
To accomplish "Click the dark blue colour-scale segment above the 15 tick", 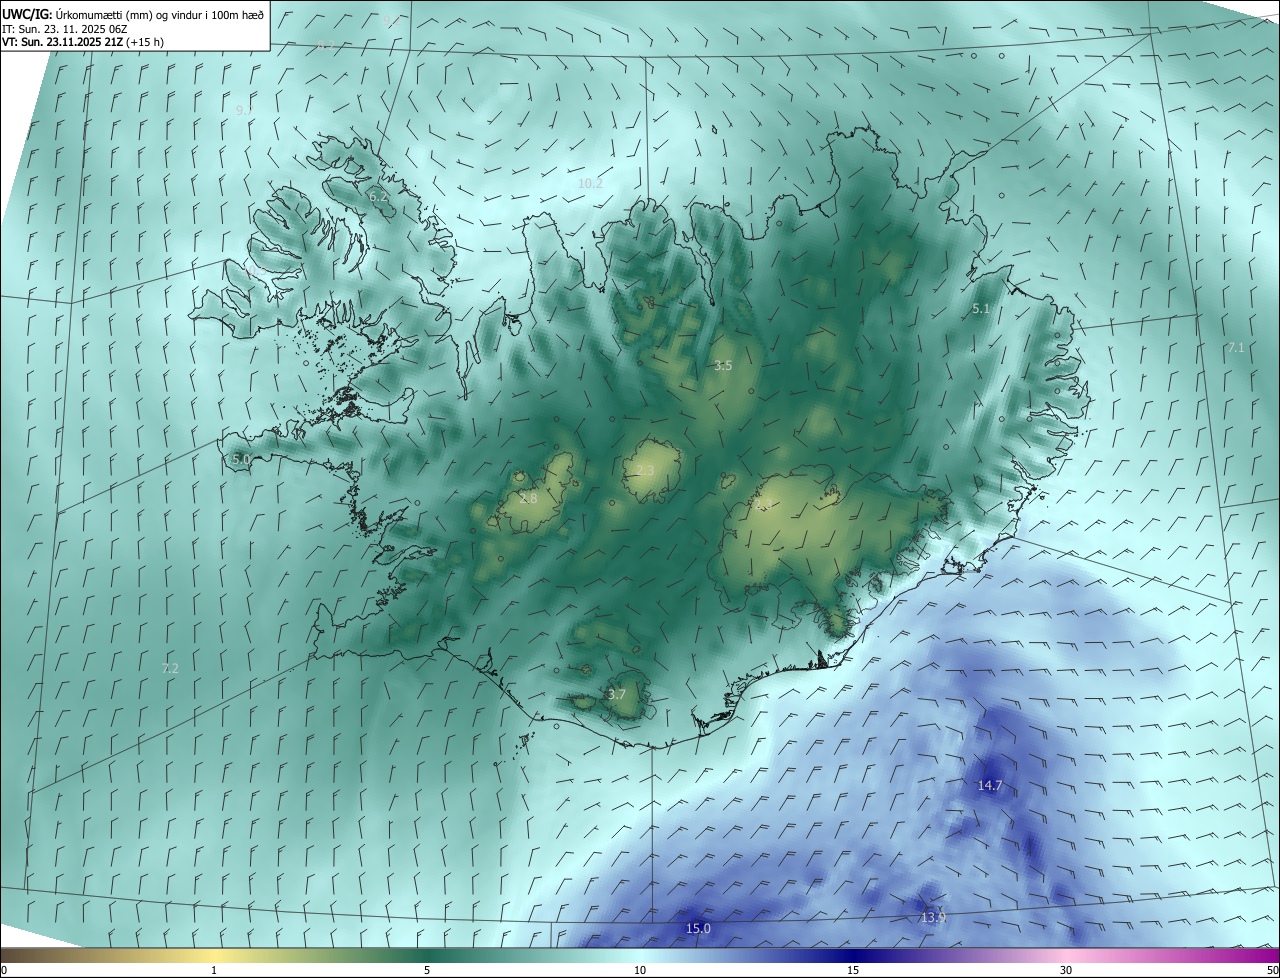I will (x=853, y=955).
